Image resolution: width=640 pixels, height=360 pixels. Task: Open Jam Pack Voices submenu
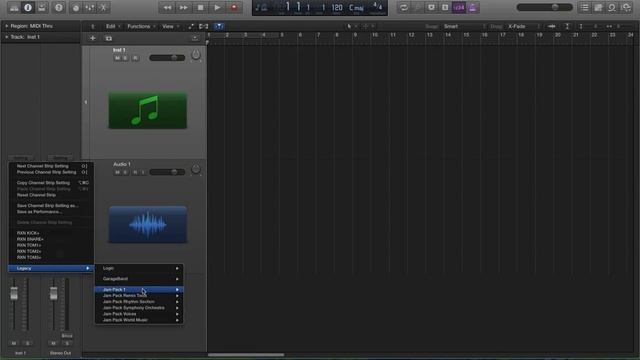(x=139, y=314)
